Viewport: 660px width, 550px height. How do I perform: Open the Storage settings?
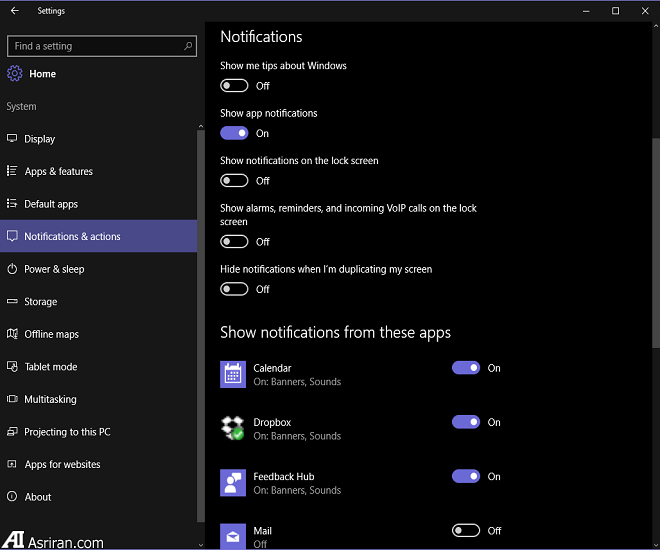pos(41,302)
